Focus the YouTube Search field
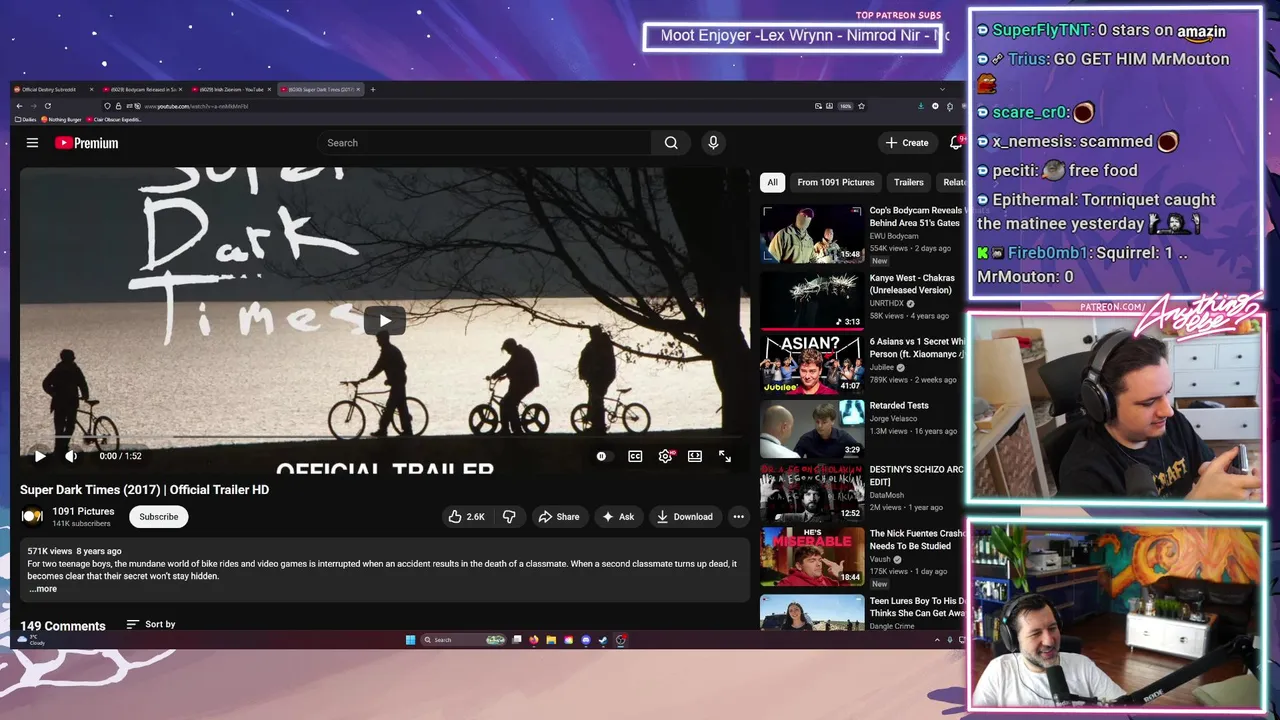 point(485,143)
